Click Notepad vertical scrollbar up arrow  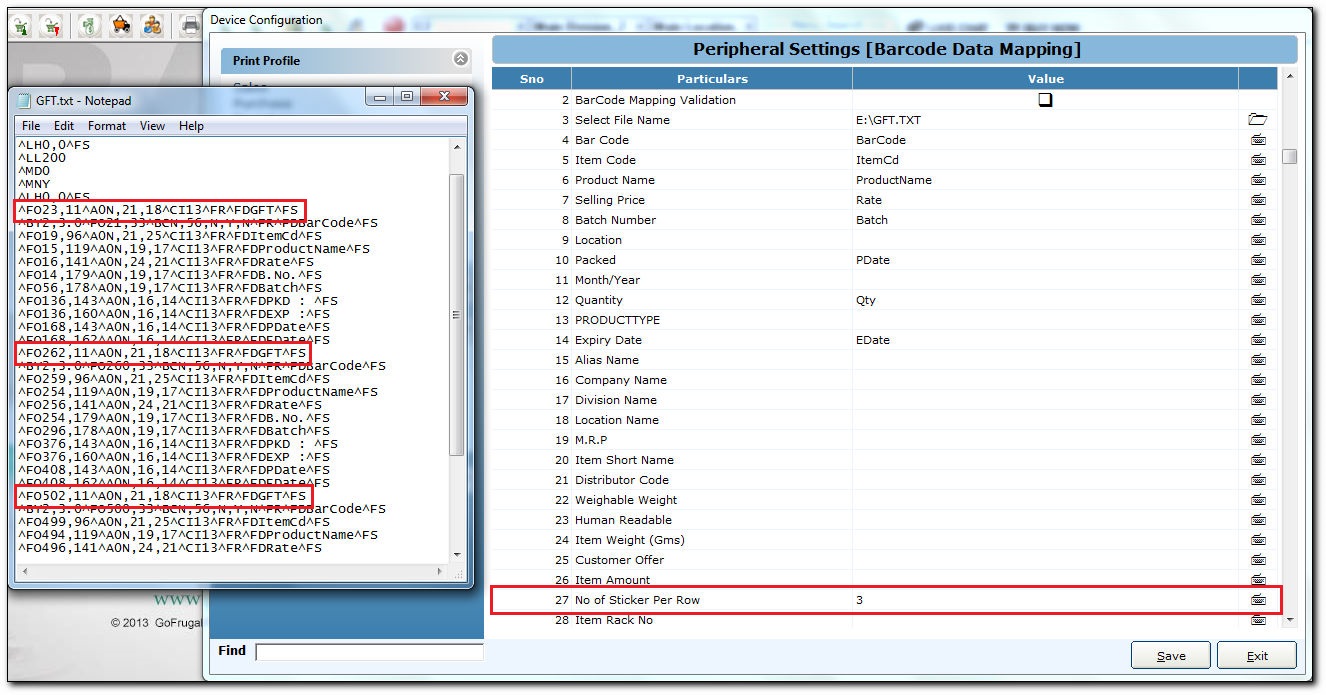[x=457, y=147]
